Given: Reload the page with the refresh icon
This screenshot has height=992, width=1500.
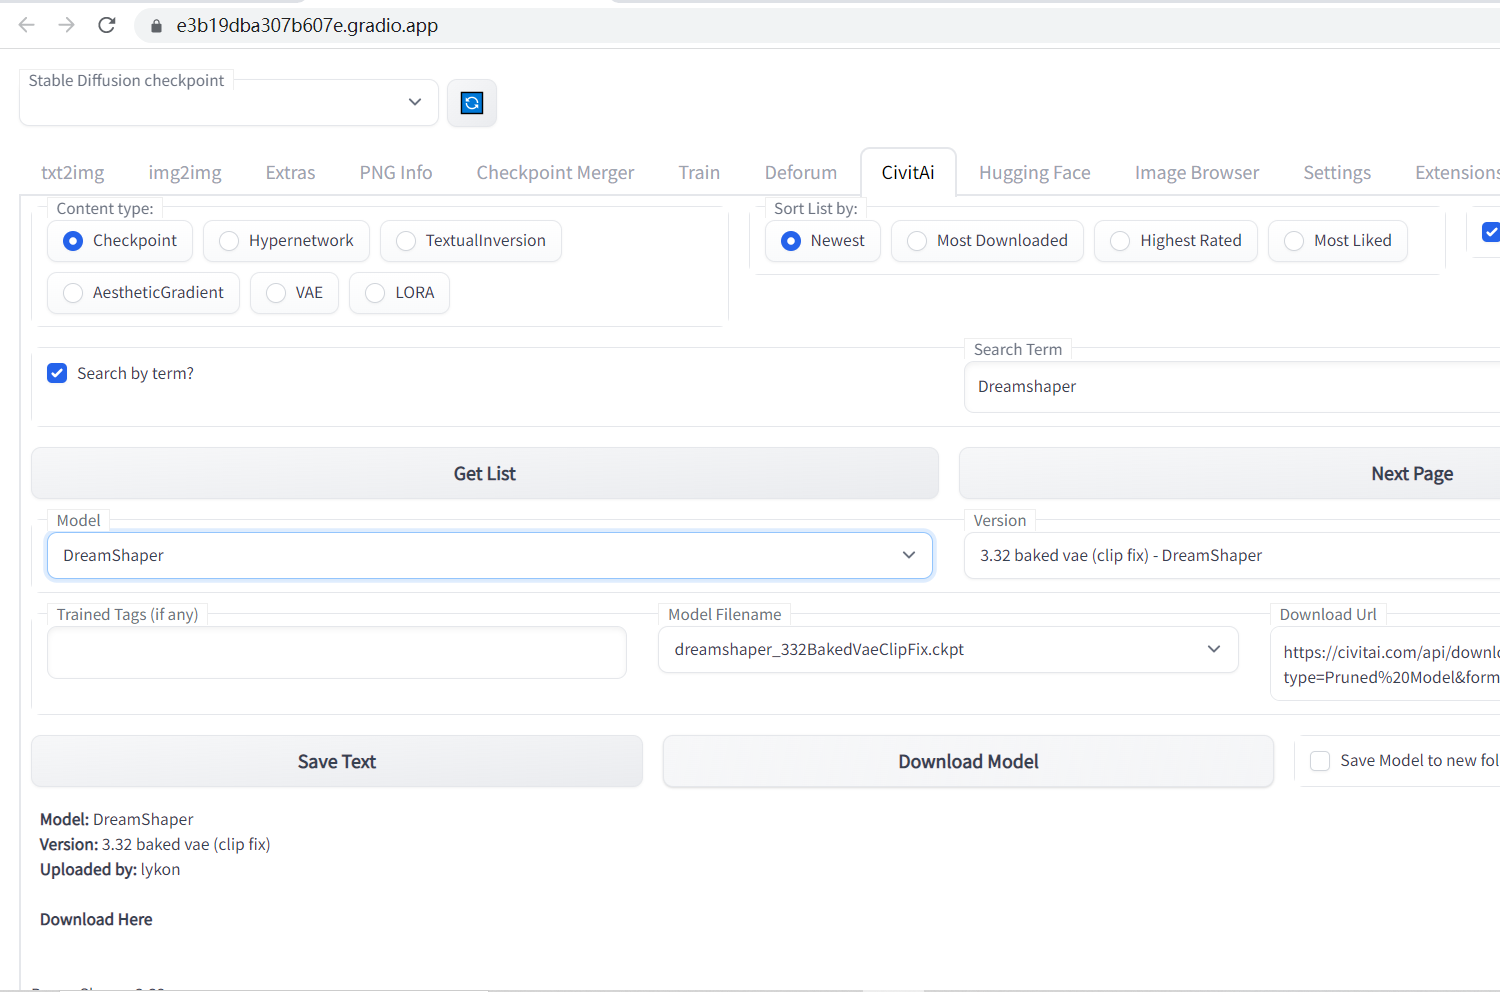Looking at the screenshot, I should pyautogui.click(x=107, y=25).
